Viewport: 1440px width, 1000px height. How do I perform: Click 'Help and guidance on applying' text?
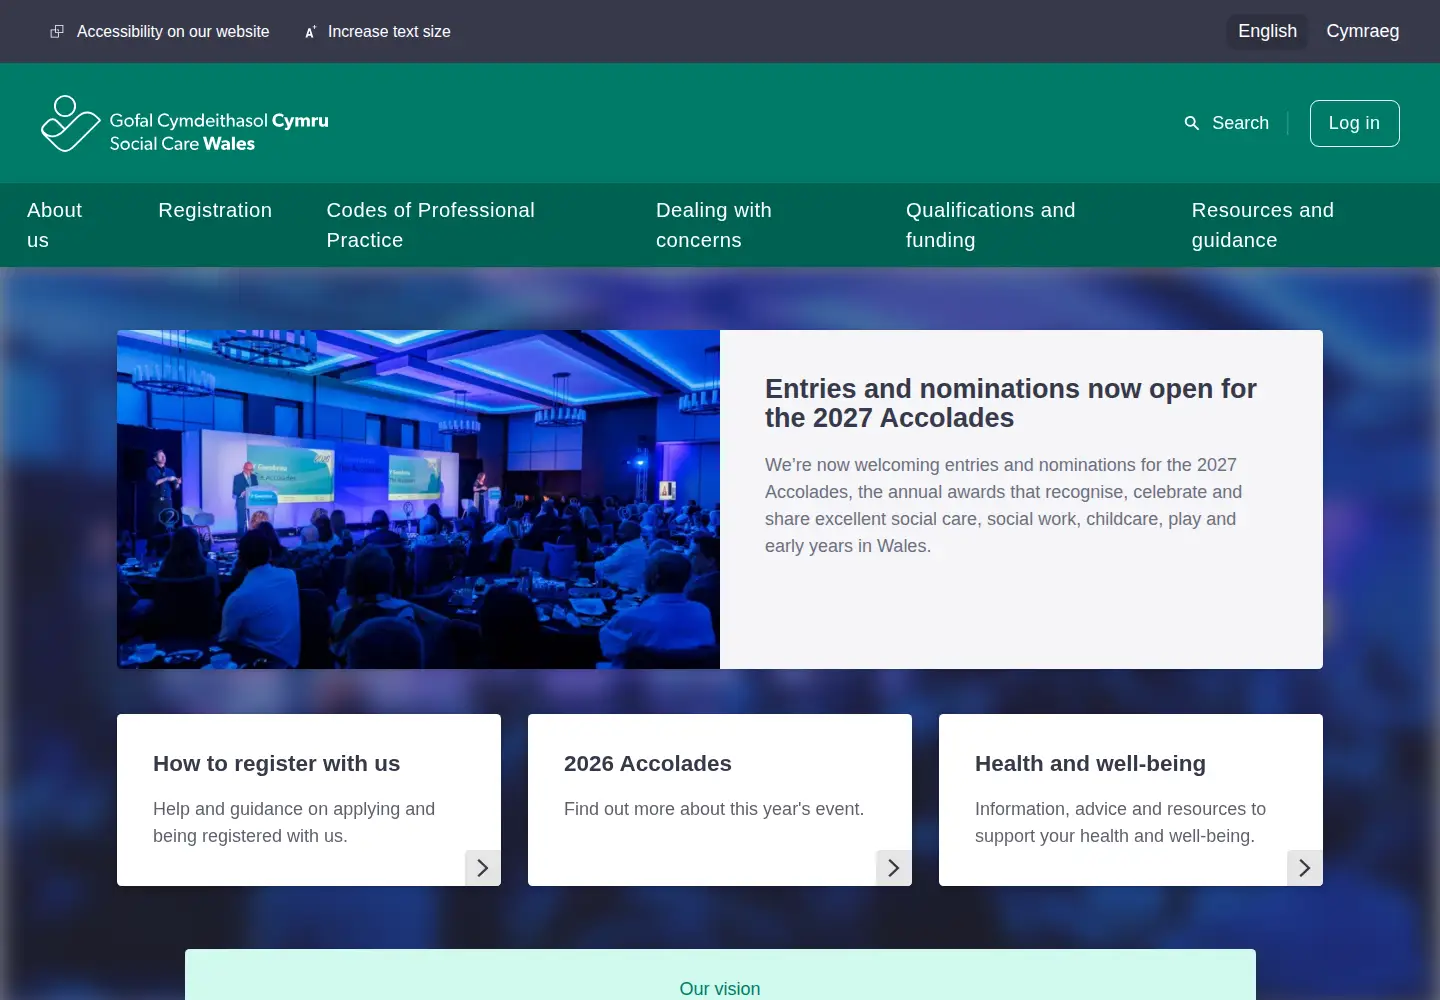point(294,822)
